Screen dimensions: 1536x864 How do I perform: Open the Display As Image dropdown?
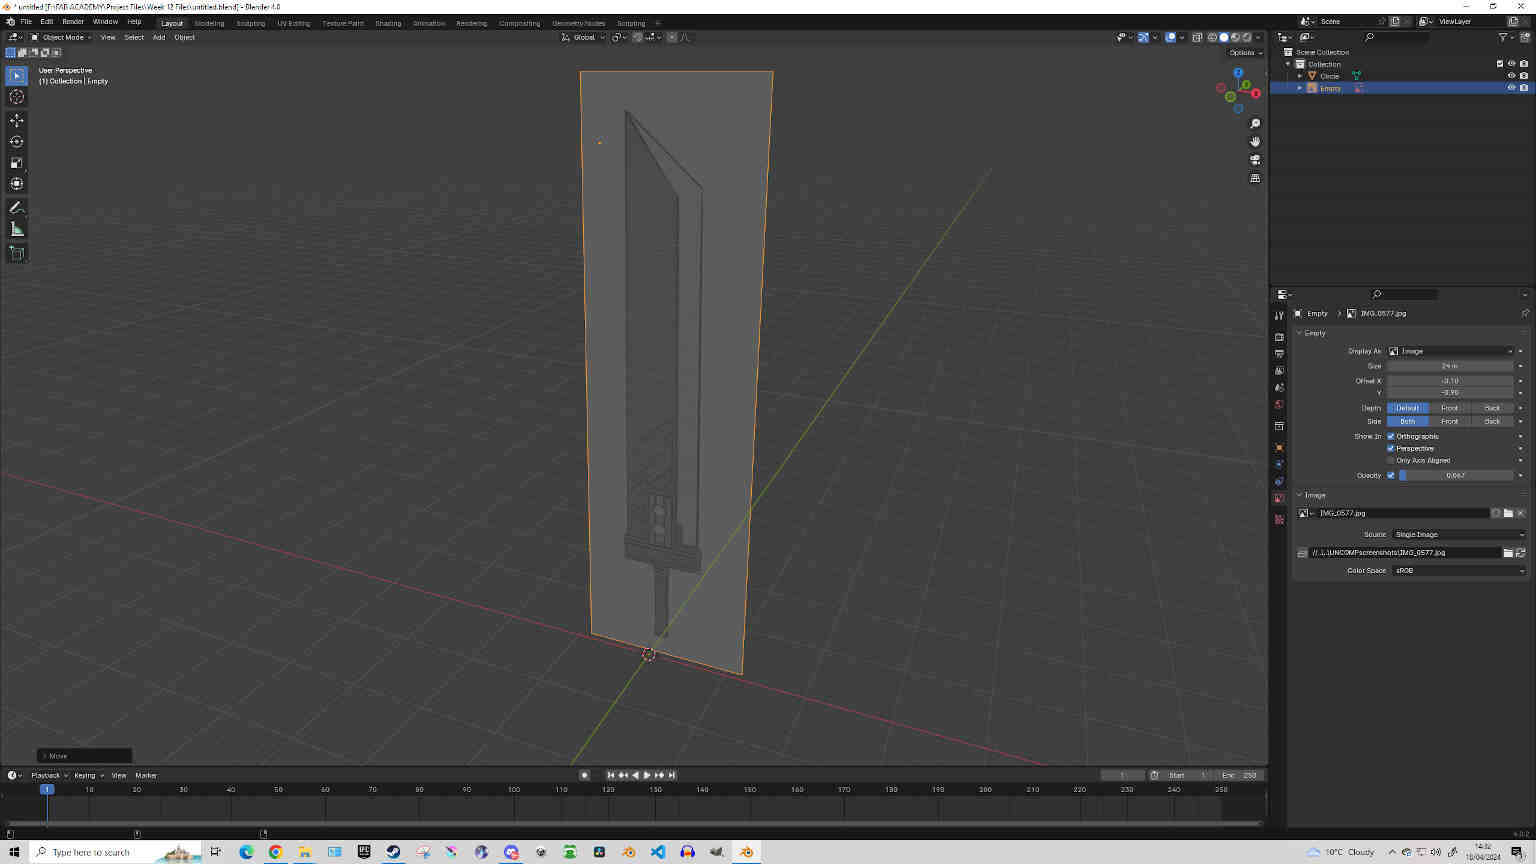tap(1450, 351)
